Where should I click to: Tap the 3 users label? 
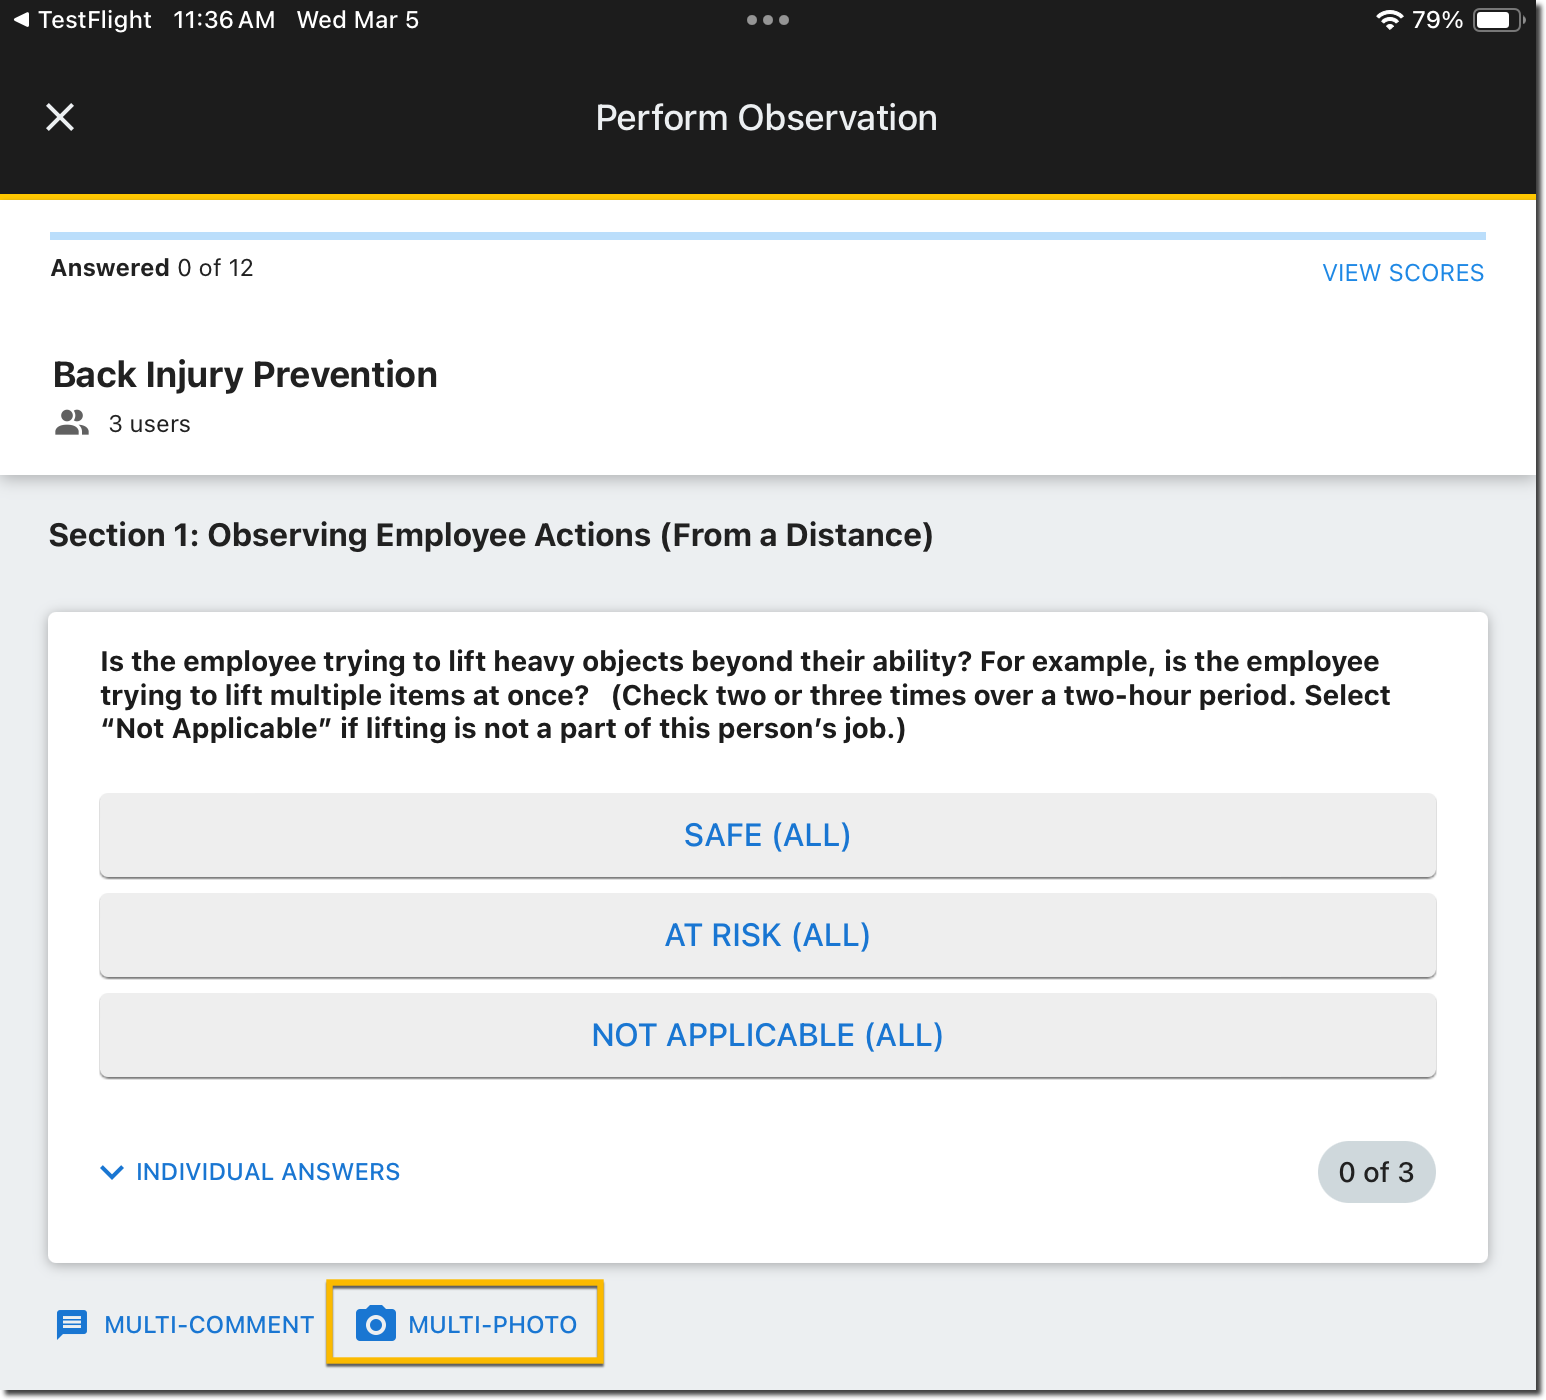[x=149, y=424]
